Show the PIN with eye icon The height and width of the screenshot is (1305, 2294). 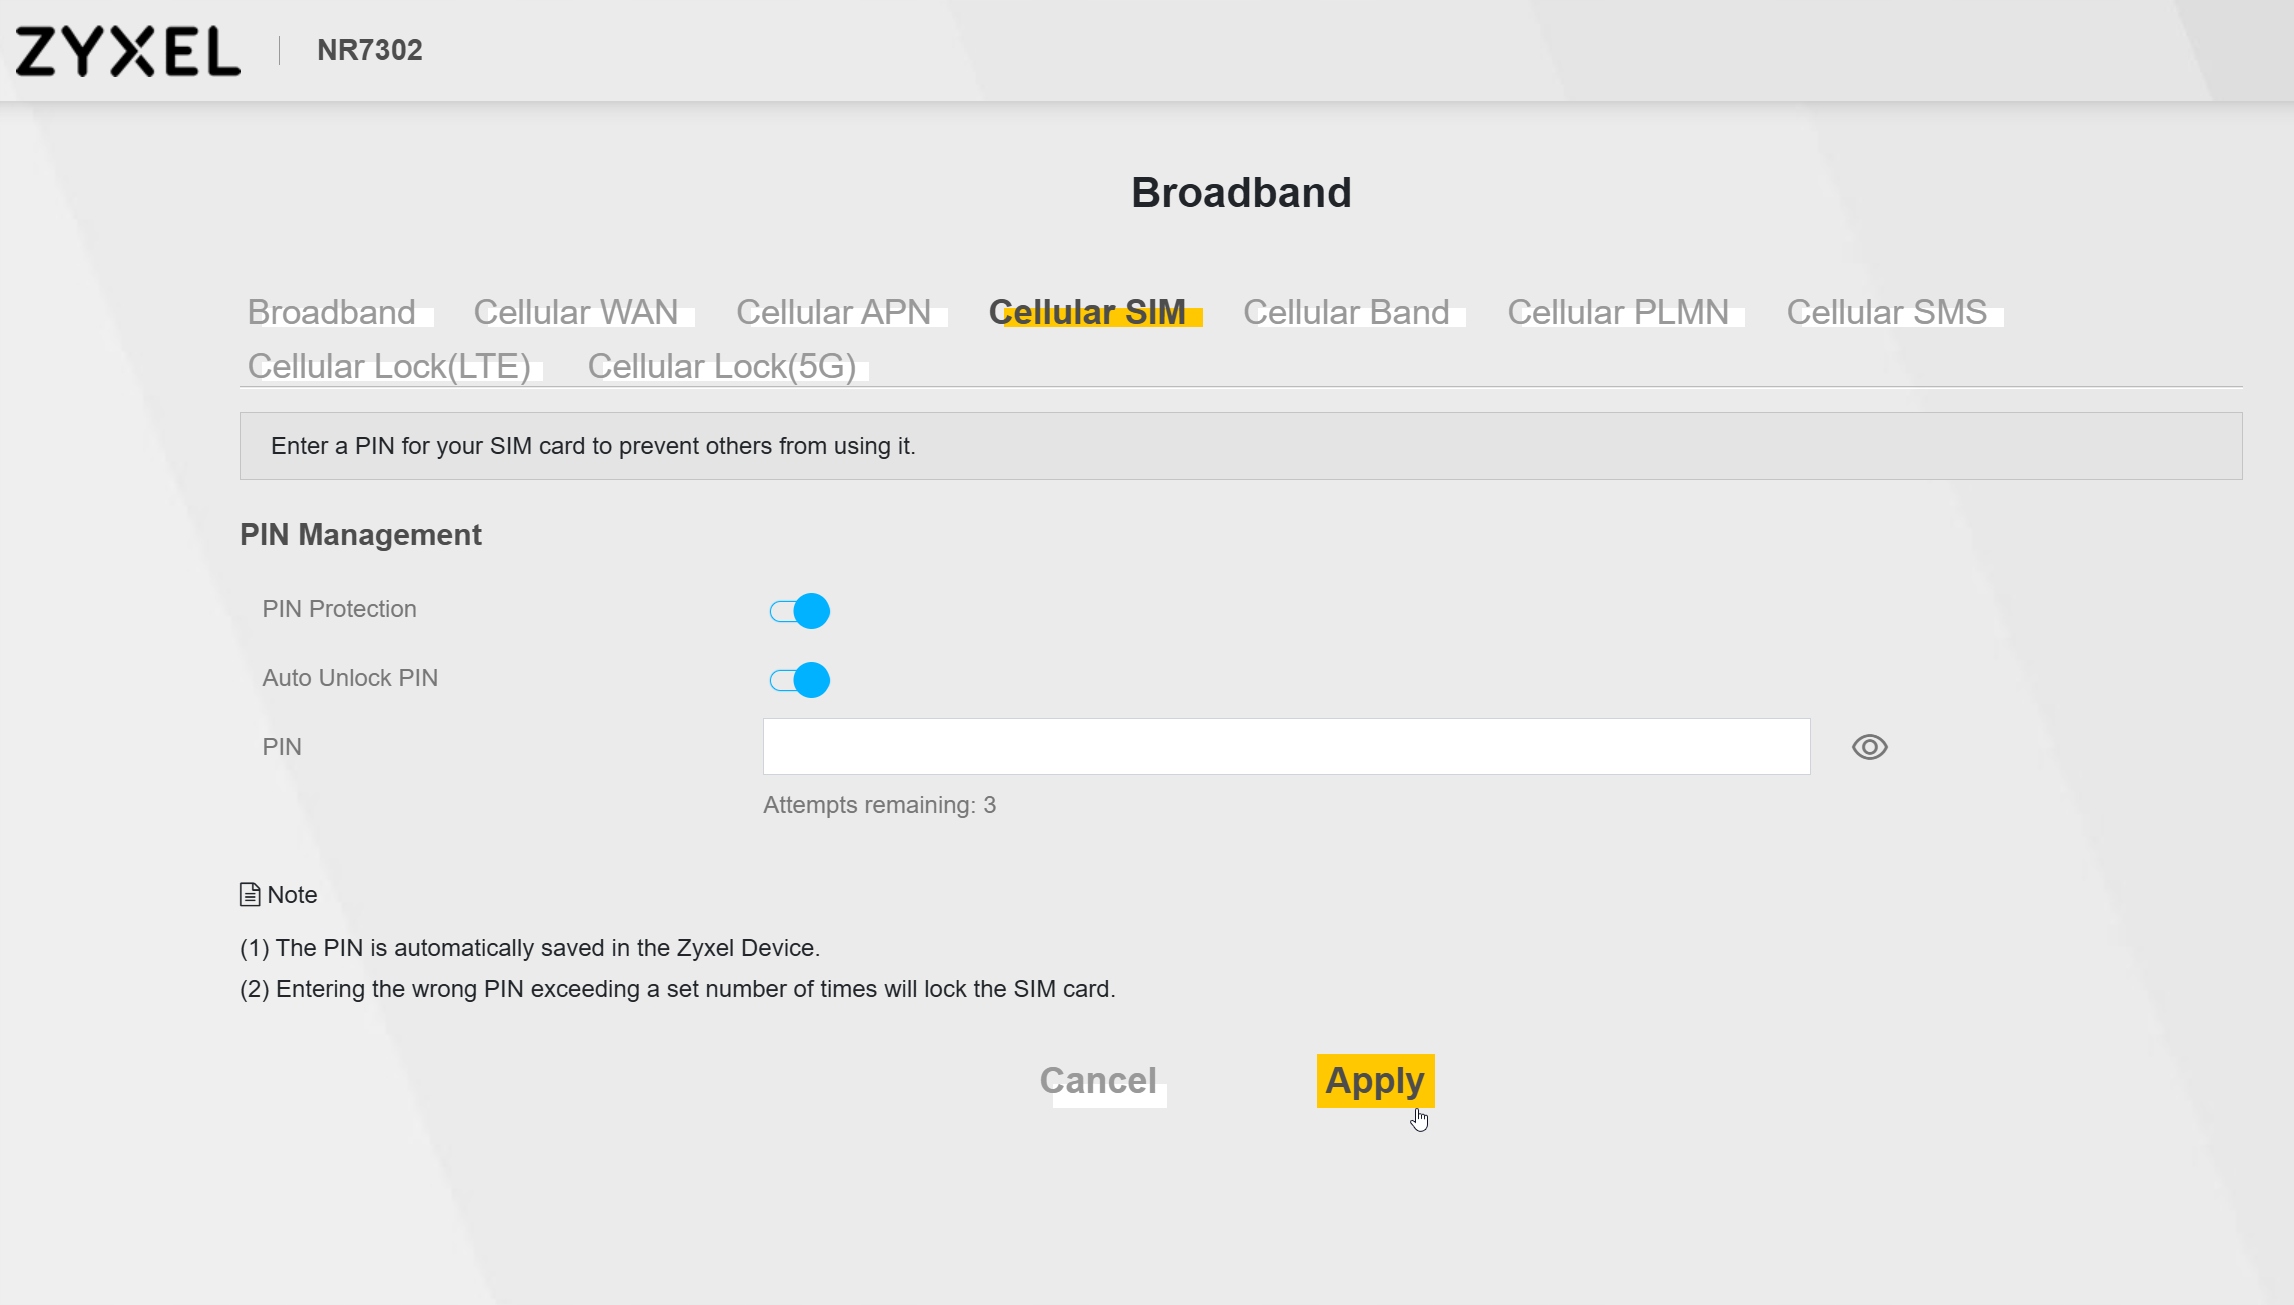pos(1868,747)
